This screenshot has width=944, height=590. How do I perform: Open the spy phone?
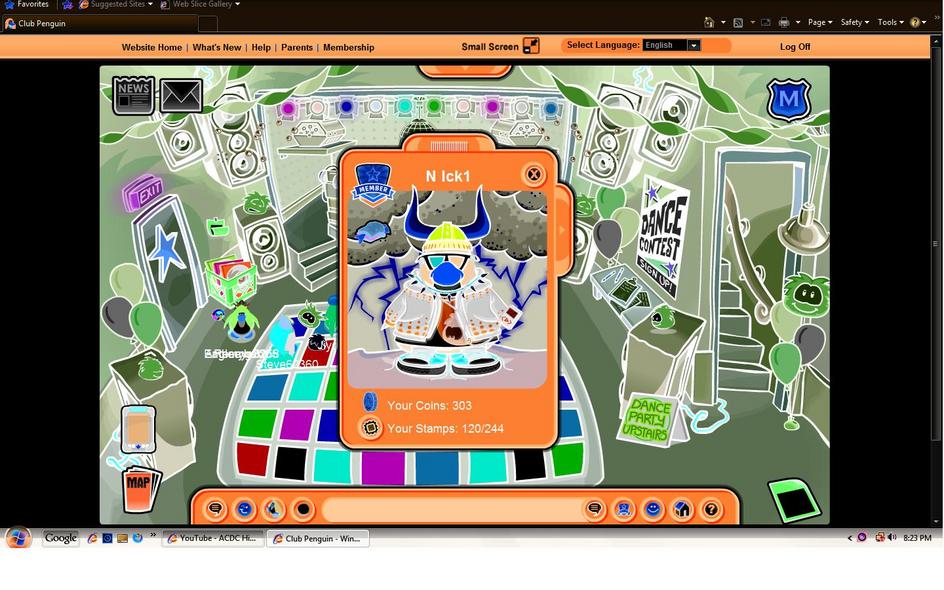(138, 429)
